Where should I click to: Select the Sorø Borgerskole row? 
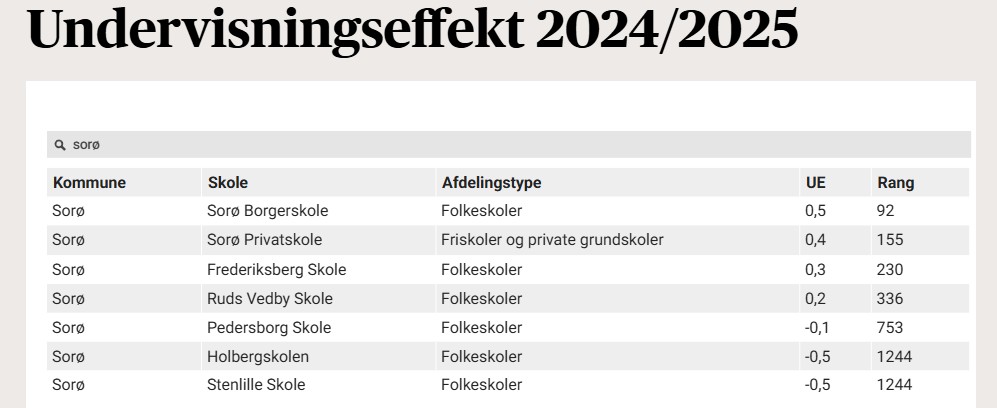click(267, 211)
